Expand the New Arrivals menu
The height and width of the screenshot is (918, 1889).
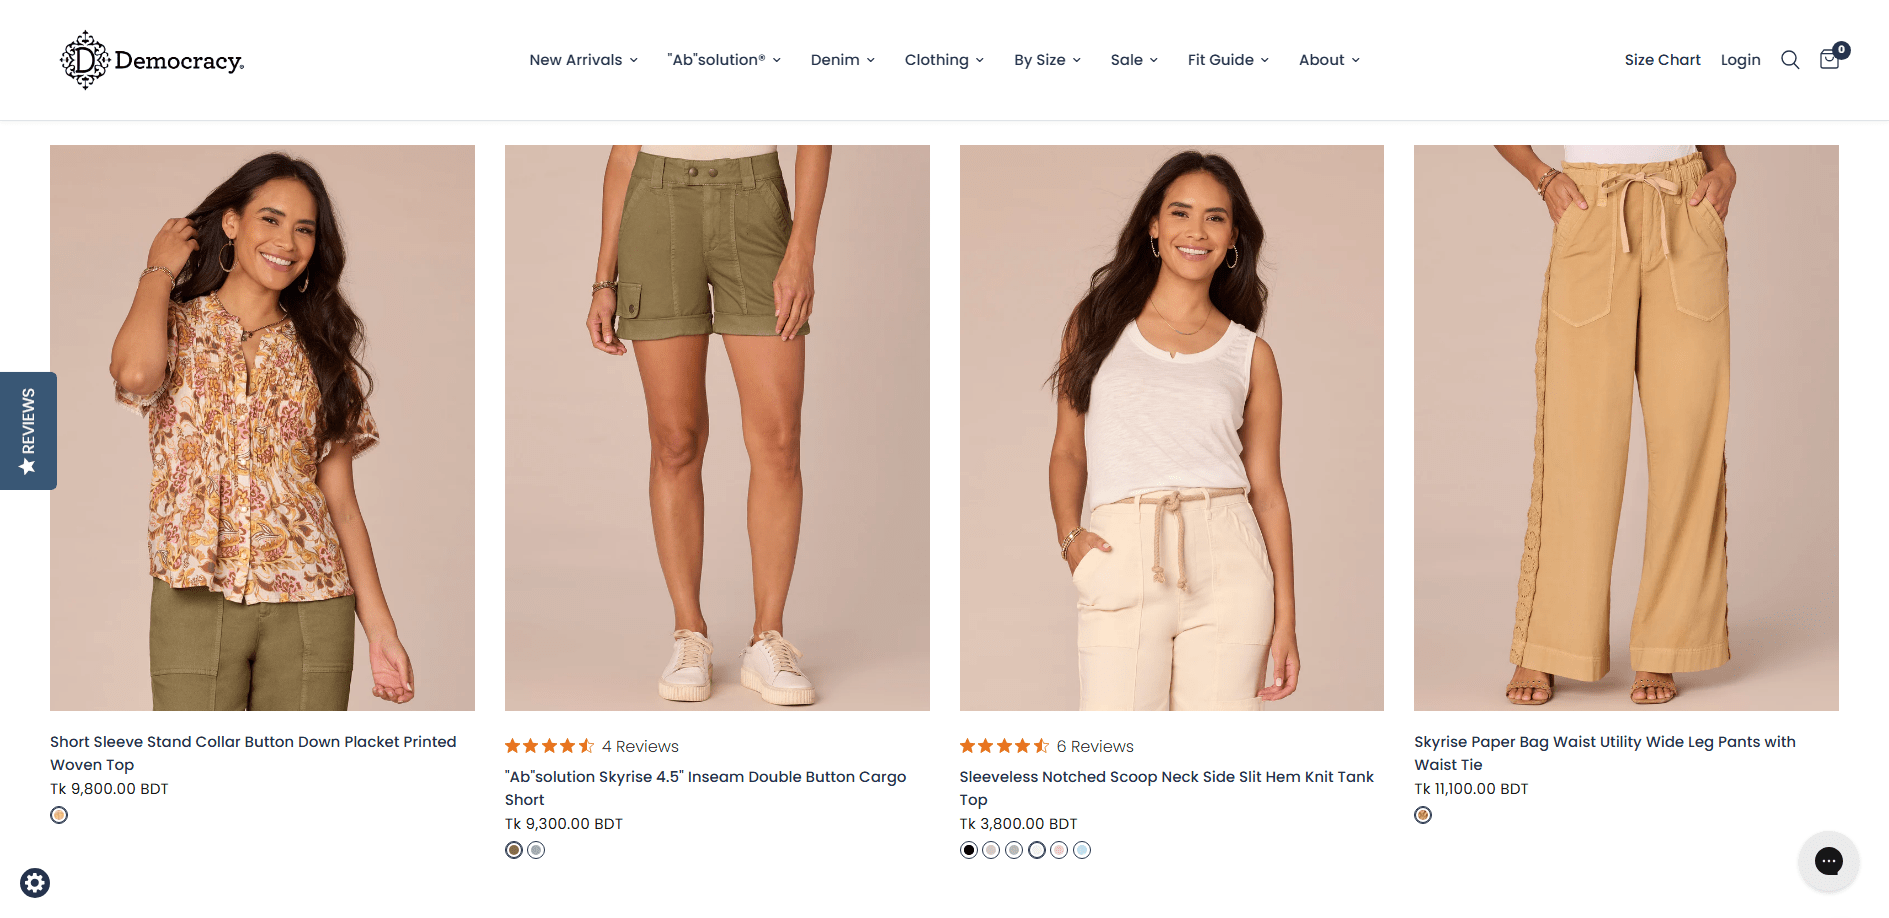(x=583, y=60)
